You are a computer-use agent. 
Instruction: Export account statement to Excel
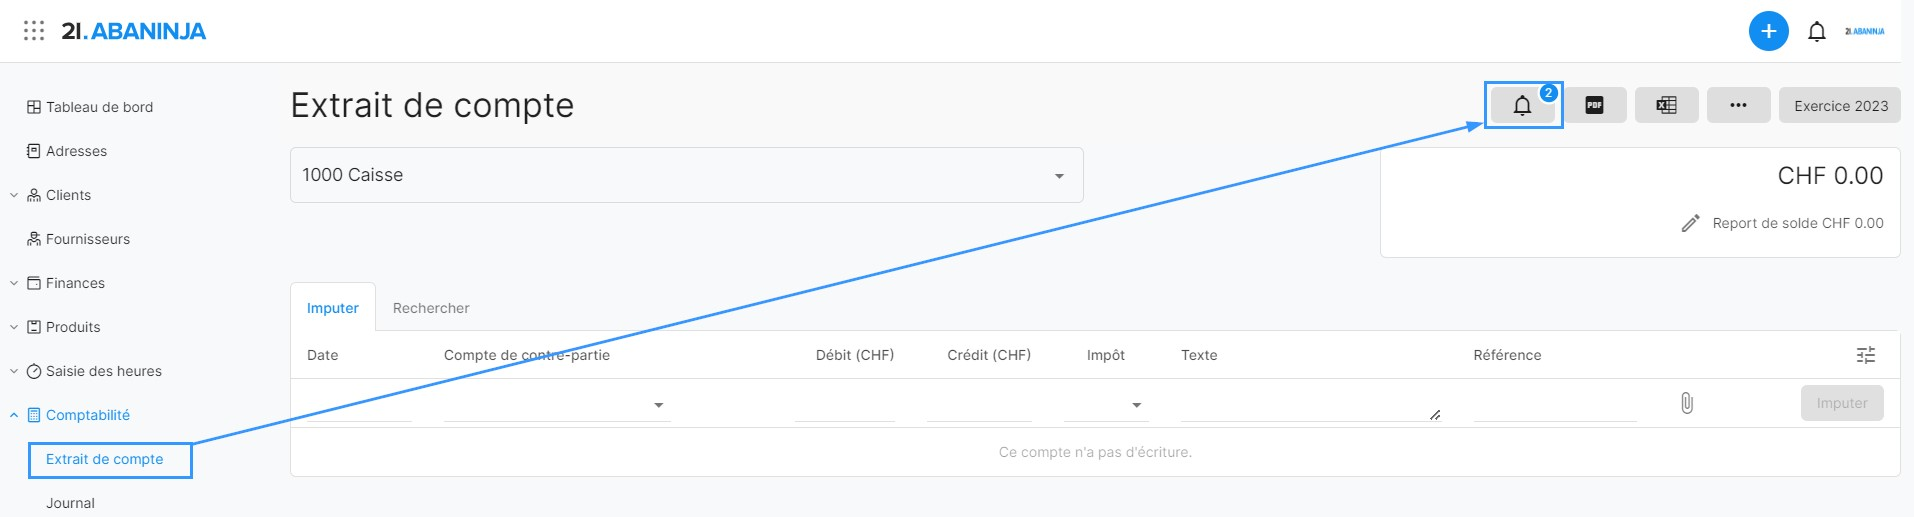(x=1666, y=106)
